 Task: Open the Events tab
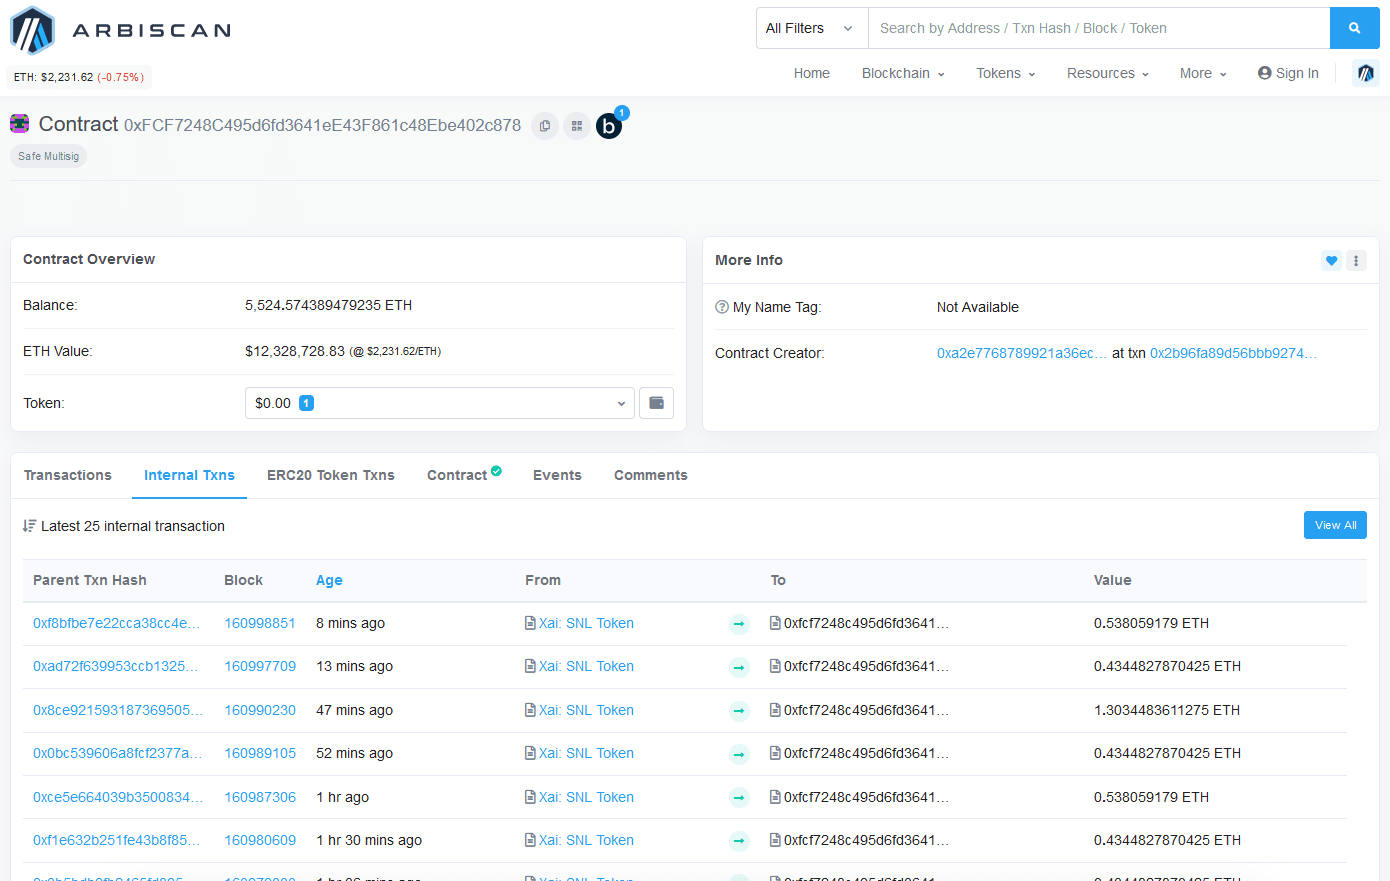(557, 475)
